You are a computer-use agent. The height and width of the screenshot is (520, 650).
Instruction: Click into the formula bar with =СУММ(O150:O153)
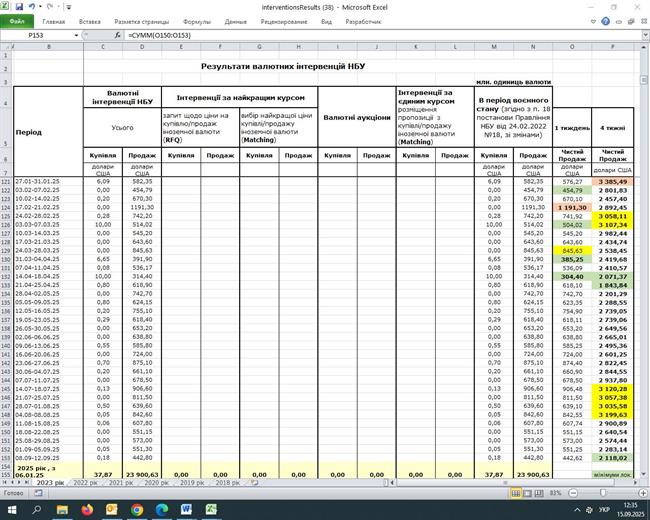pyautogui.click(x=381, y=35)
